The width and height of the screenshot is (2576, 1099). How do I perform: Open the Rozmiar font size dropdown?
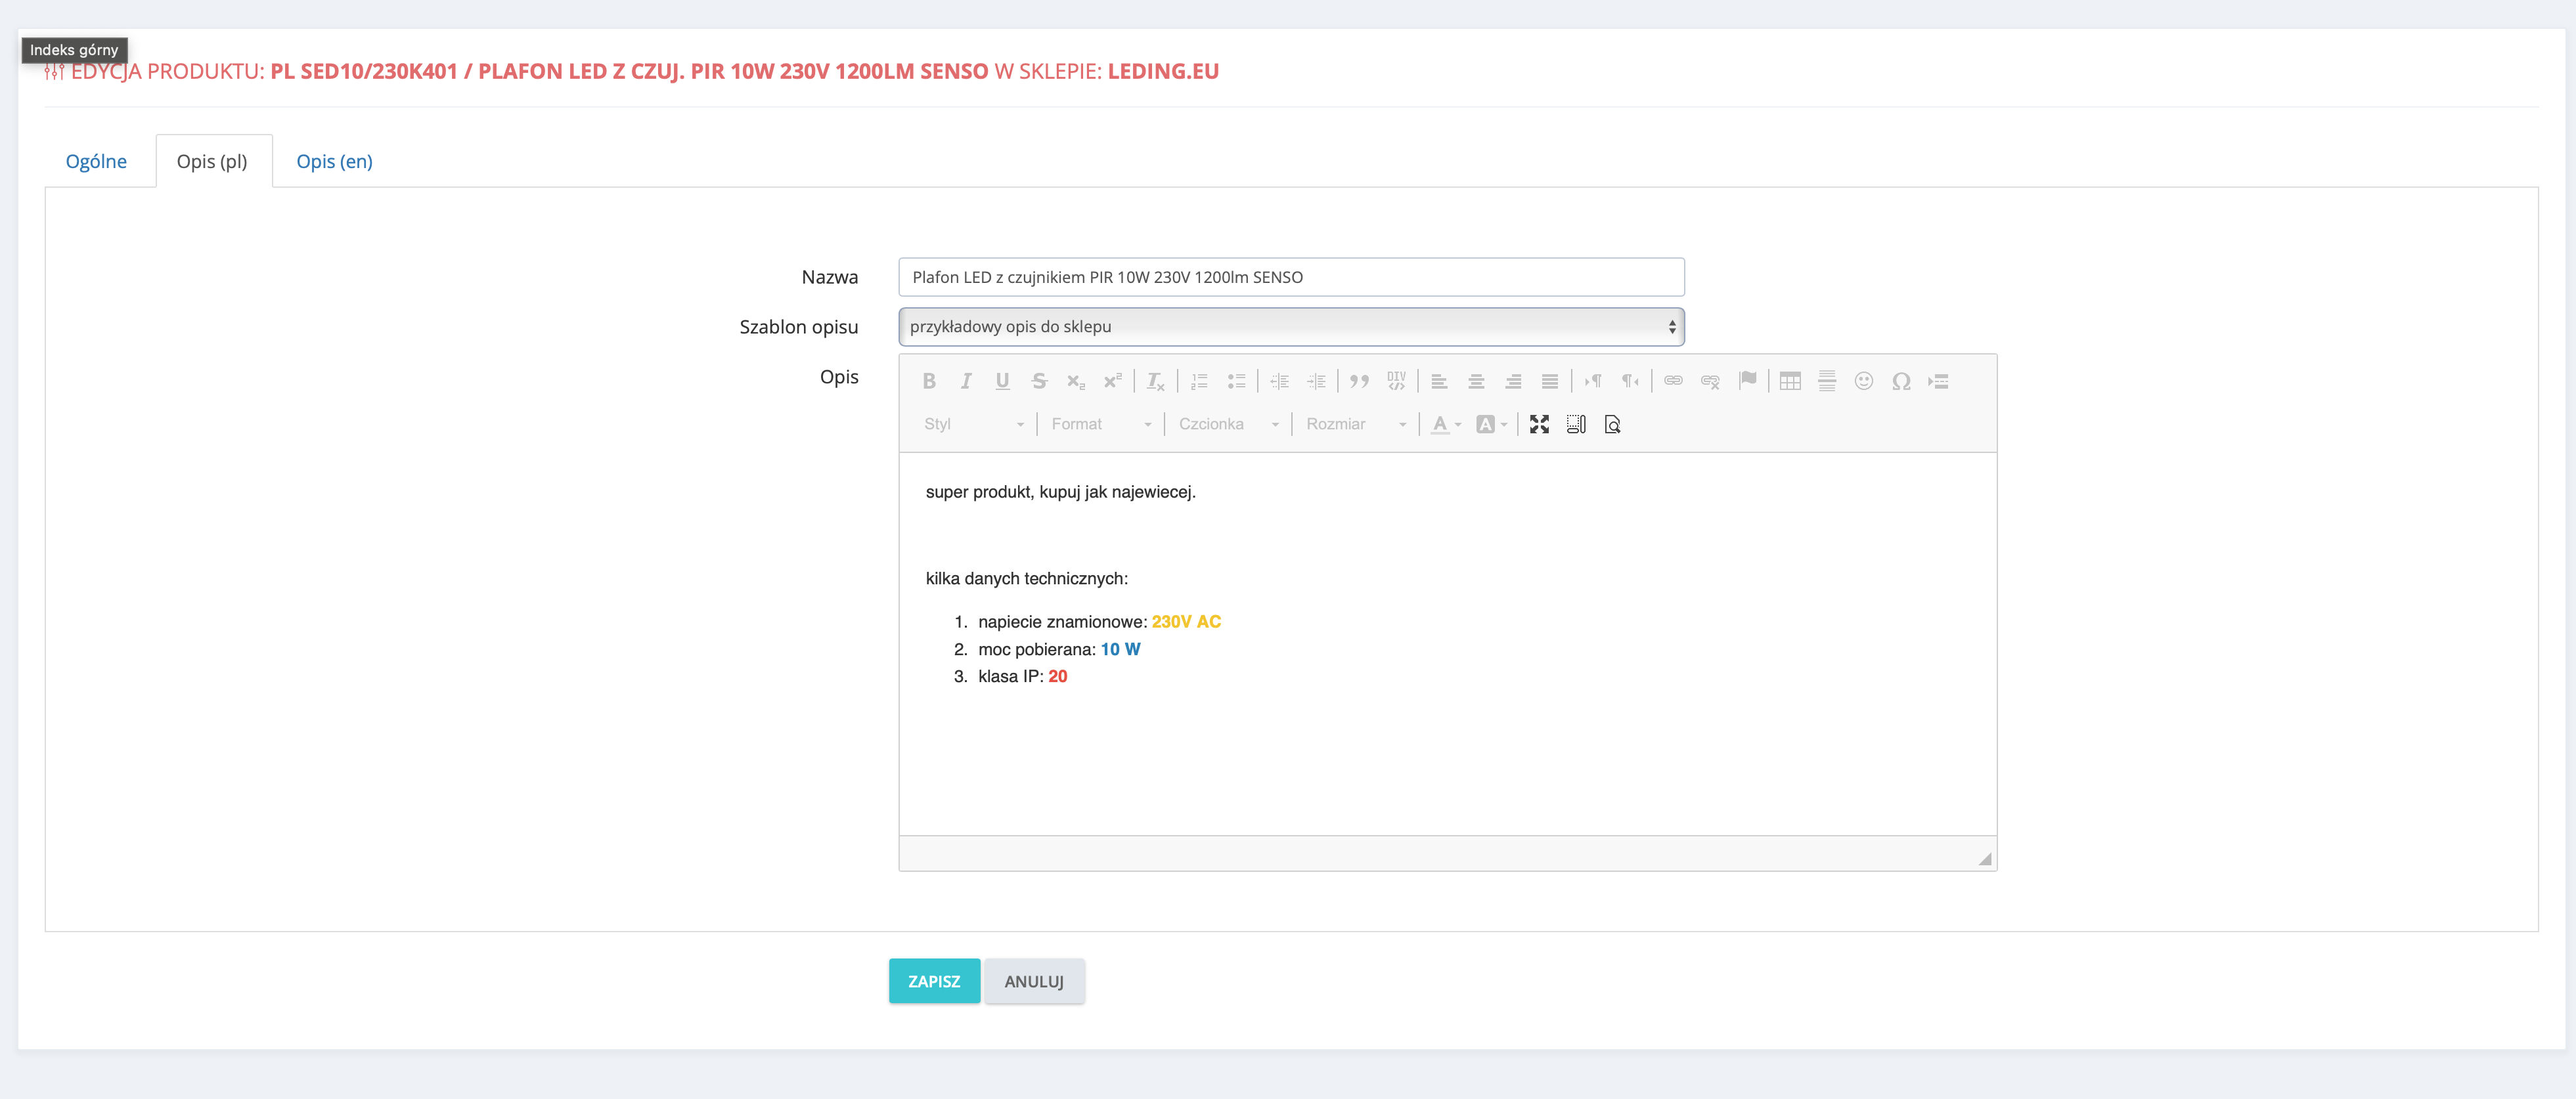[x=1355, y=424]
